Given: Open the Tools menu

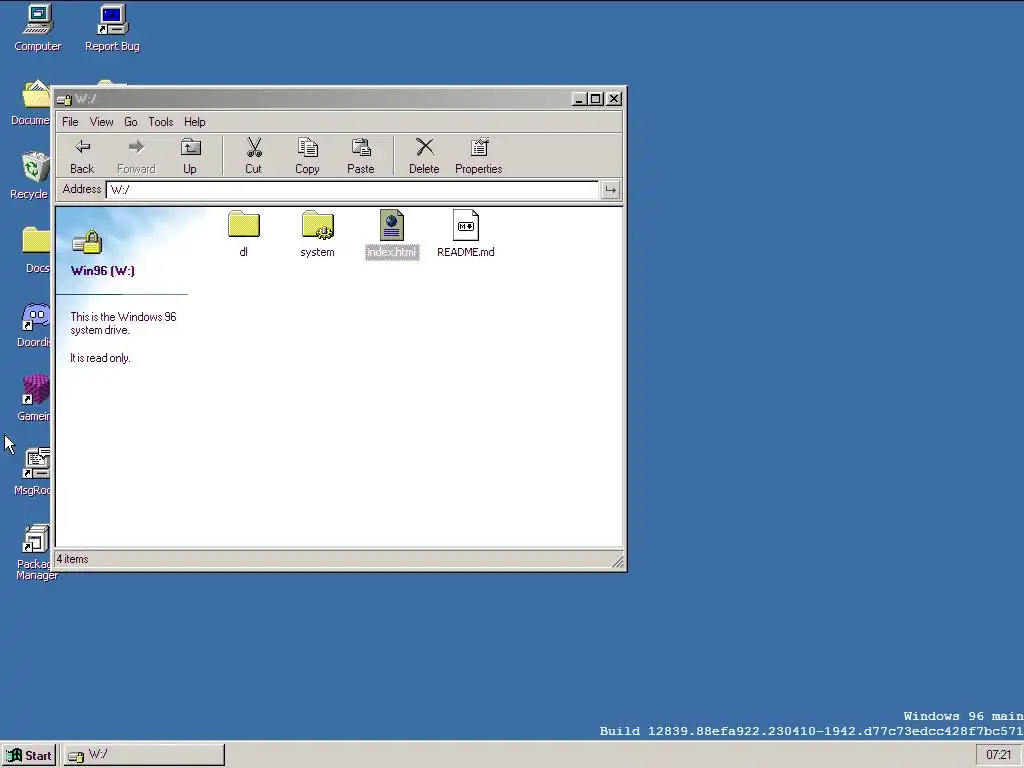Looking at the screenshot, I should click(x=161, y=122).
